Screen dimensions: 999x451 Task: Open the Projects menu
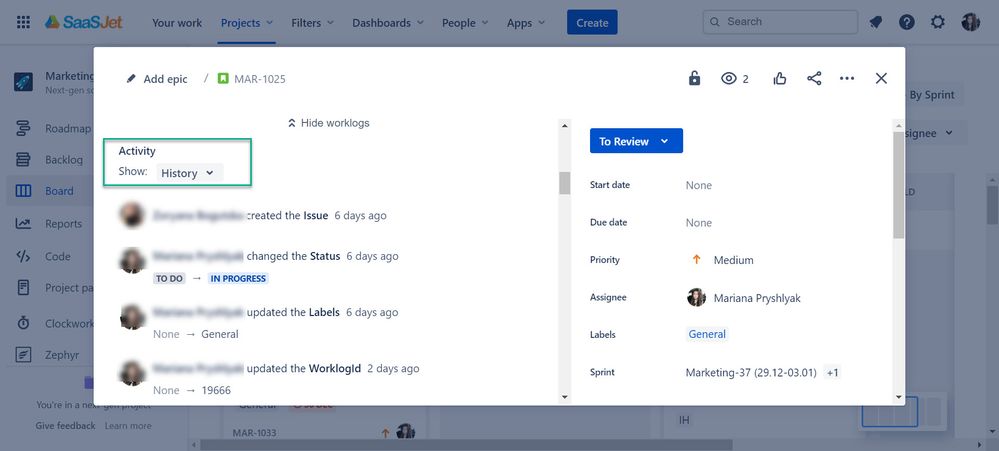tap(247, 23)
